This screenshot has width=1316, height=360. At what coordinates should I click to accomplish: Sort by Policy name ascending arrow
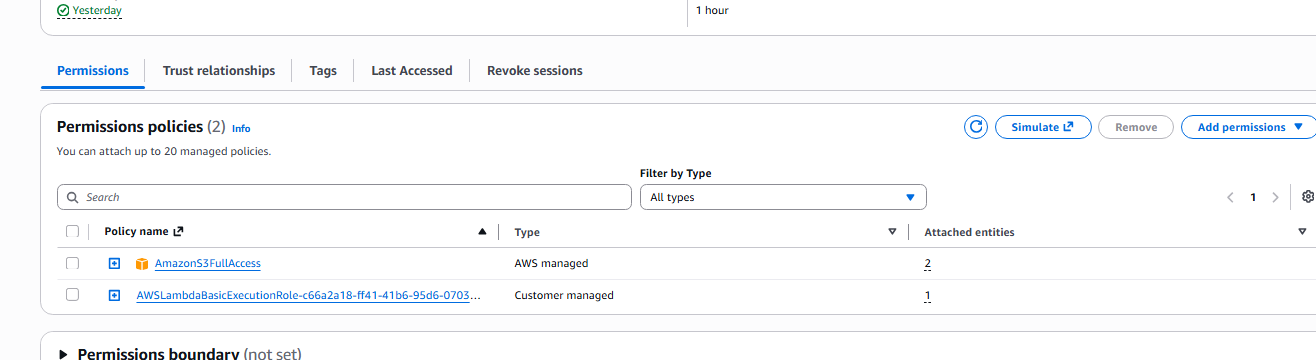click(x=483, y=232)
